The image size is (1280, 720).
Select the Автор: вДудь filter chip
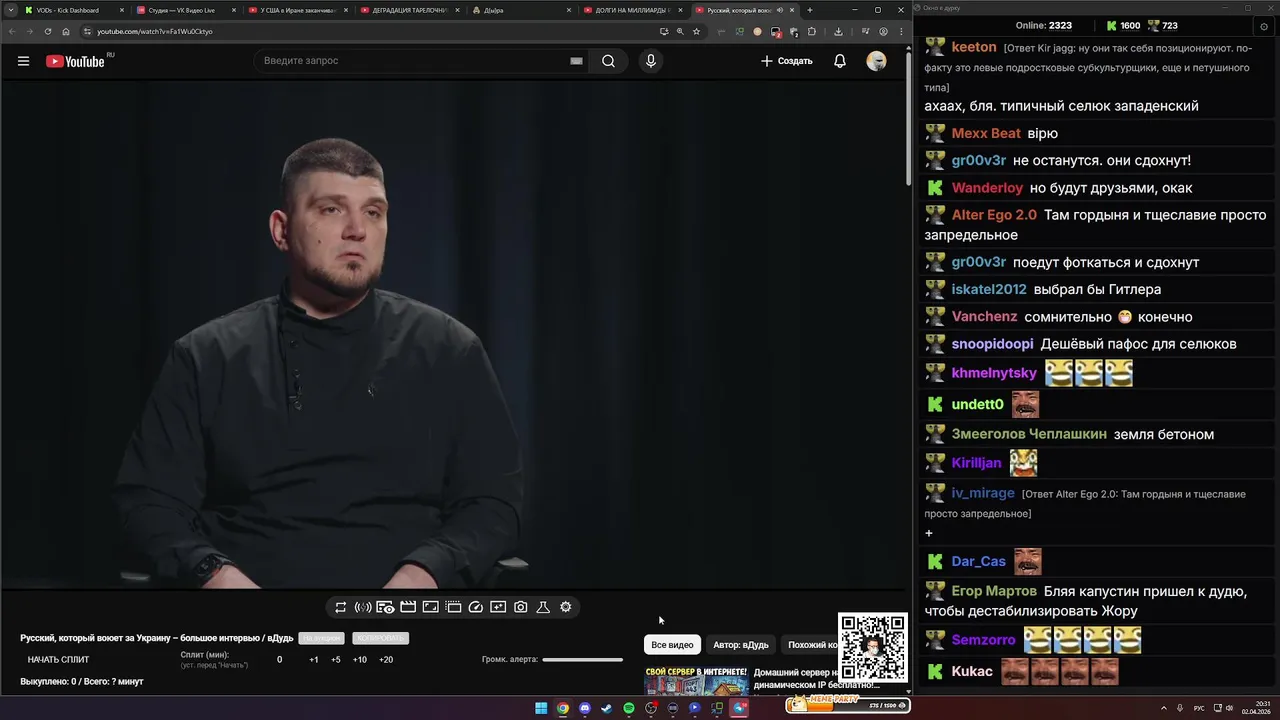741,645
